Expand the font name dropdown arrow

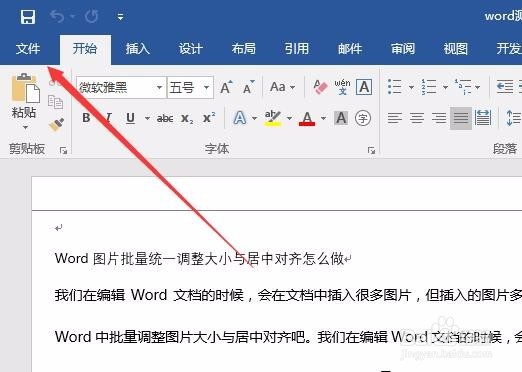(159, 88)
